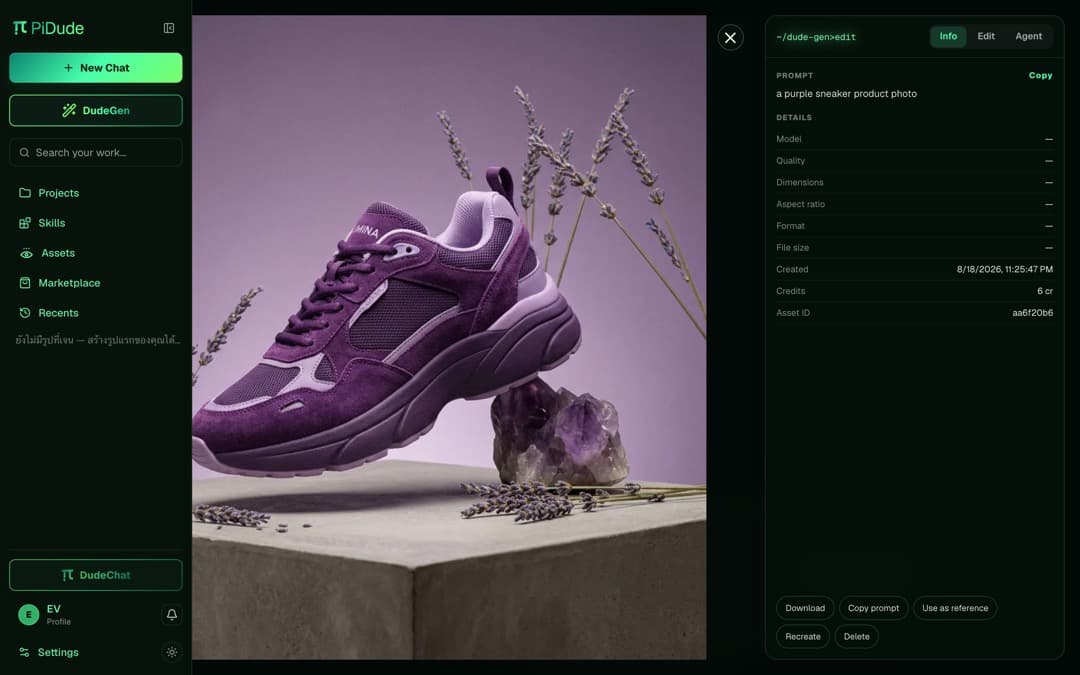Click the Asset ID value aa6f20b6
1080x675 pixels.
point(1032,313)
